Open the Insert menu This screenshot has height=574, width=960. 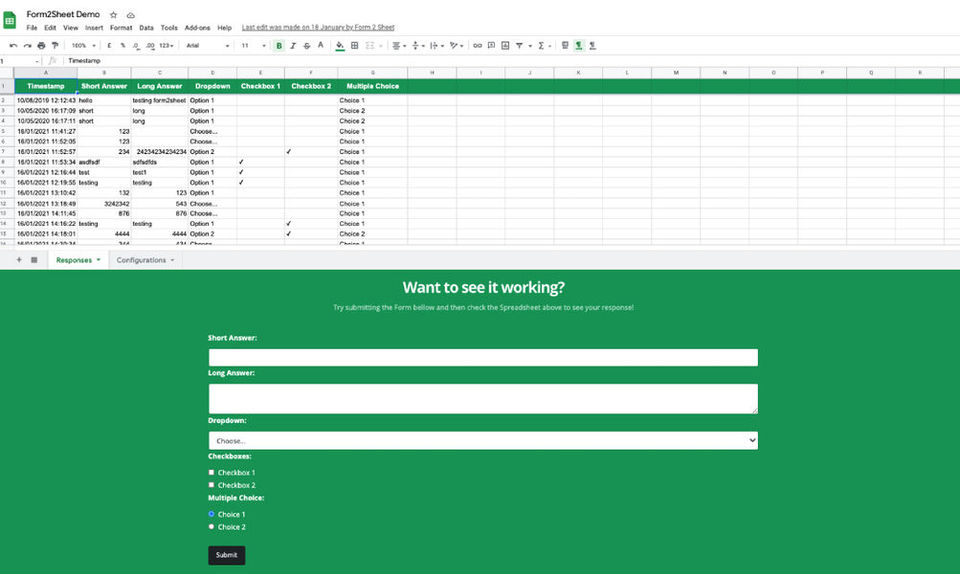94,28
